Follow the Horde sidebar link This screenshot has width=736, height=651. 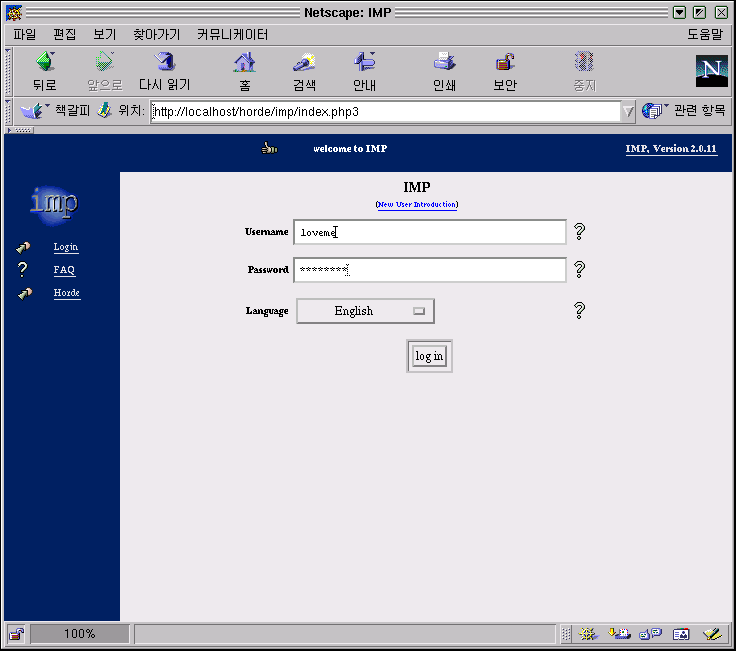67,293
